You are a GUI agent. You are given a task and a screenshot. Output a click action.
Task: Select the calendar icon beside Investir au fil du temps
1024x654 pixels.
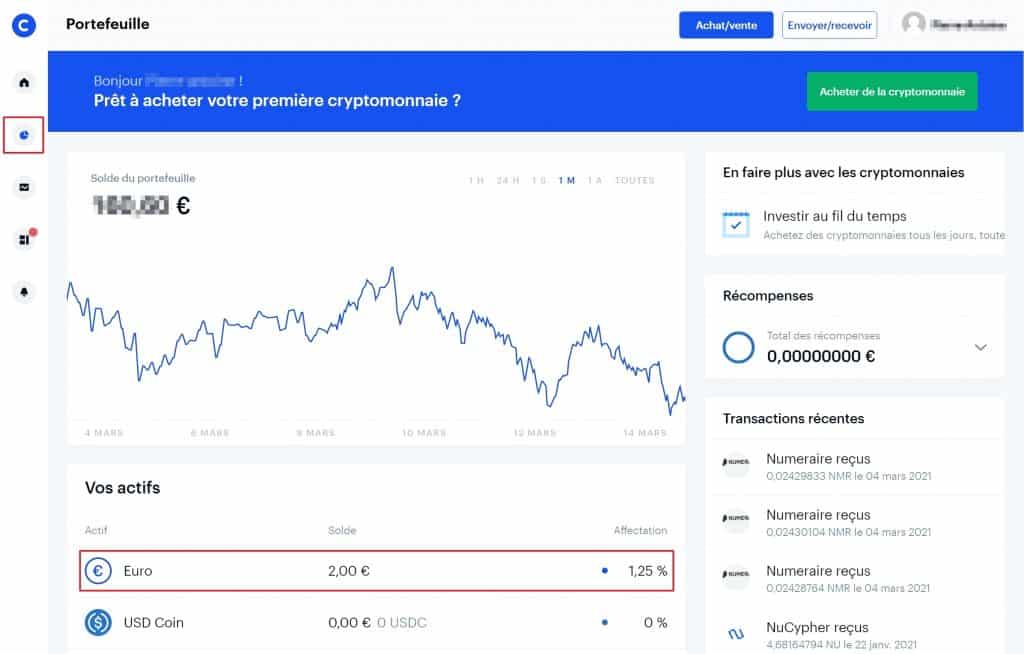736,224
